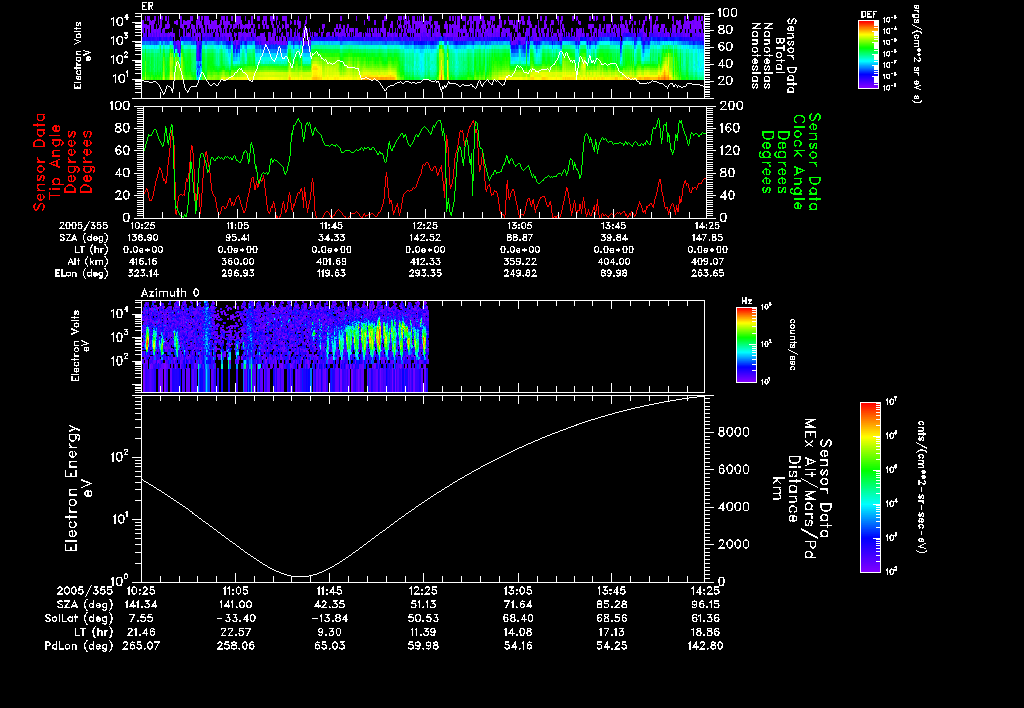This screenshot has height=708, width=1024.
Task: Click the ELon value 323.14
Action: coord(142,273)
